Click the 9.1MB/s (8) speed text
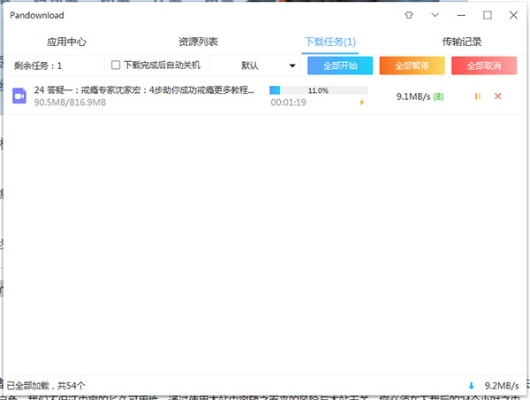Screen dimensions: 530x400 (x=420, y=97)
